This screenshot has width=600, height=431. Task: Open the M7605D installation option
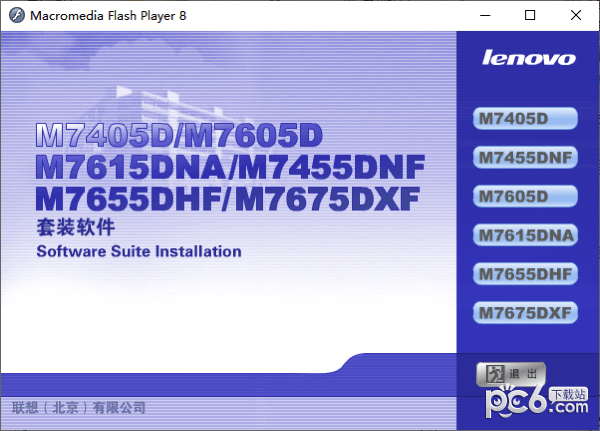coord(525,196)
